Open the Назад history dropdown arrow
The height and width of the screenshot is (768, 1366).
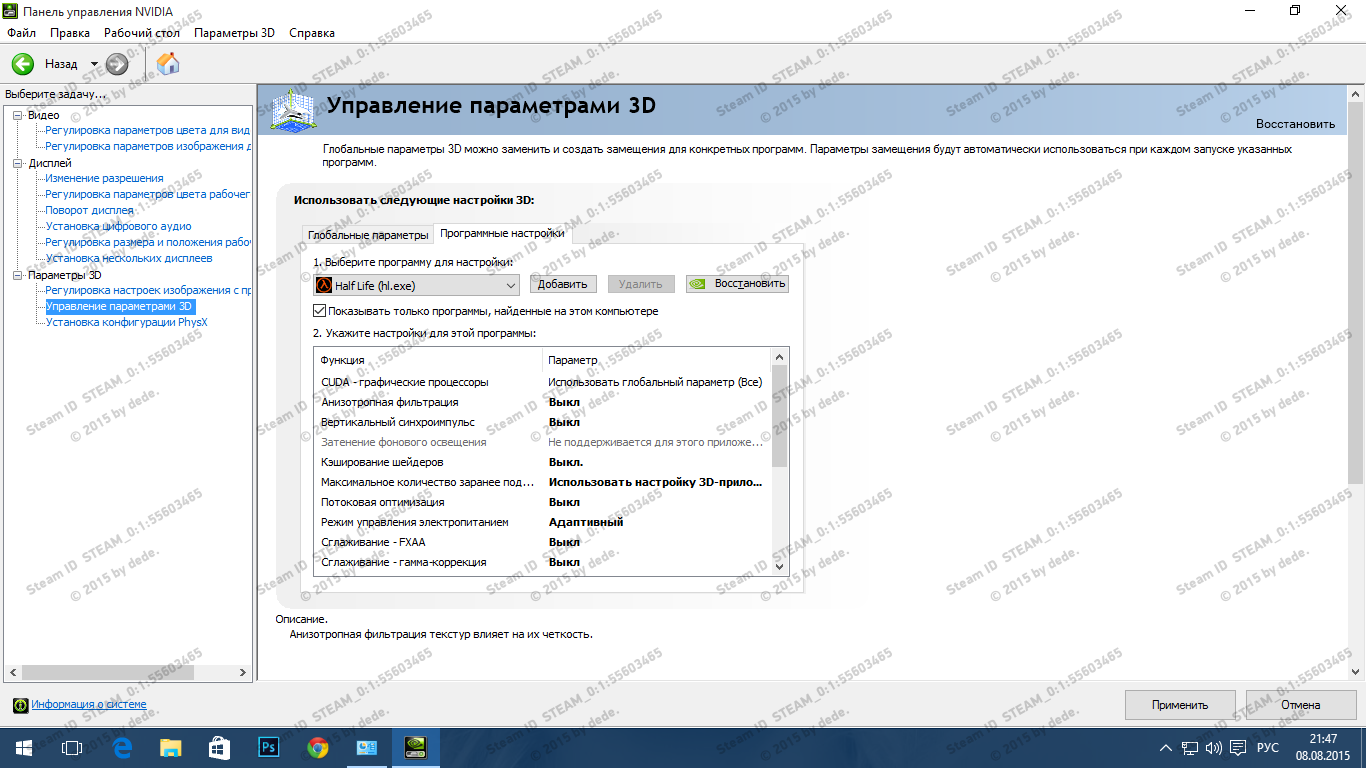[95, 64]
